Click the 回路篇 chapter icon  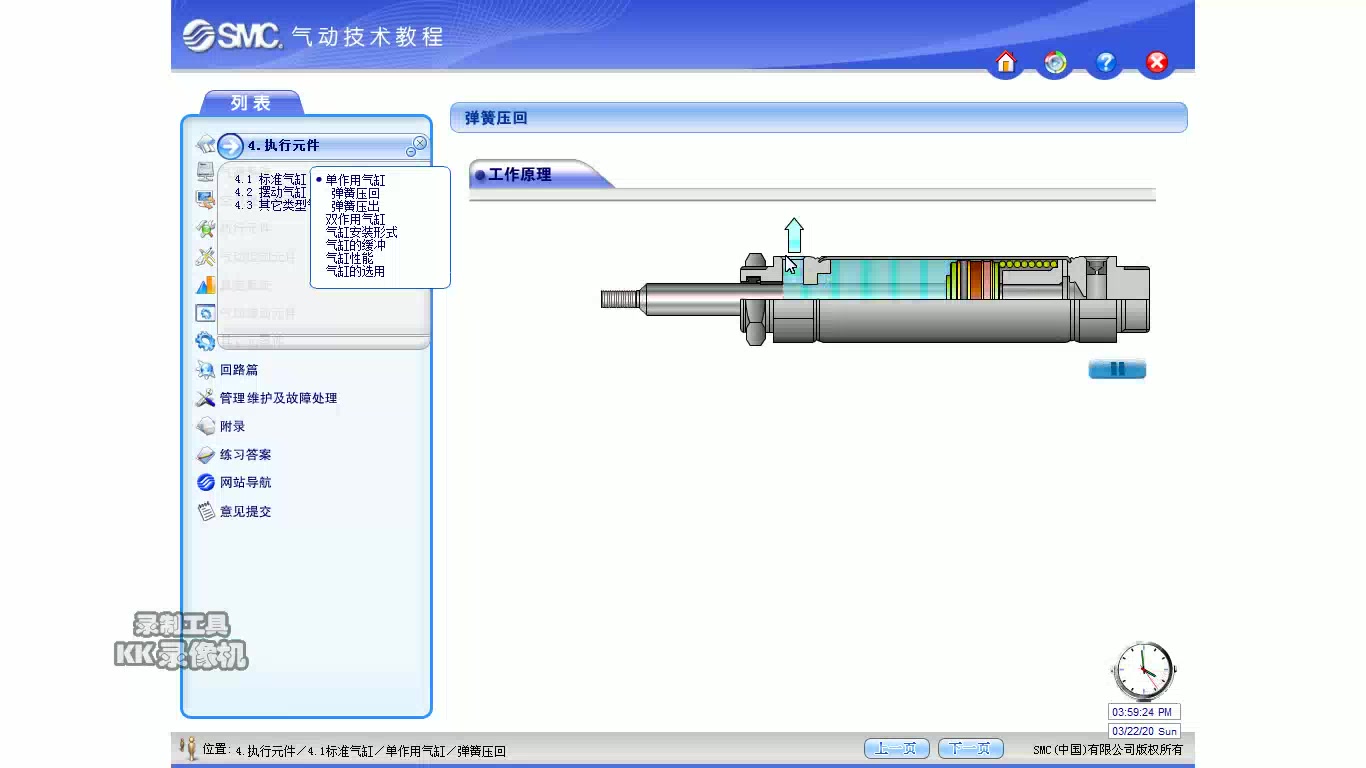pos(205,370)
